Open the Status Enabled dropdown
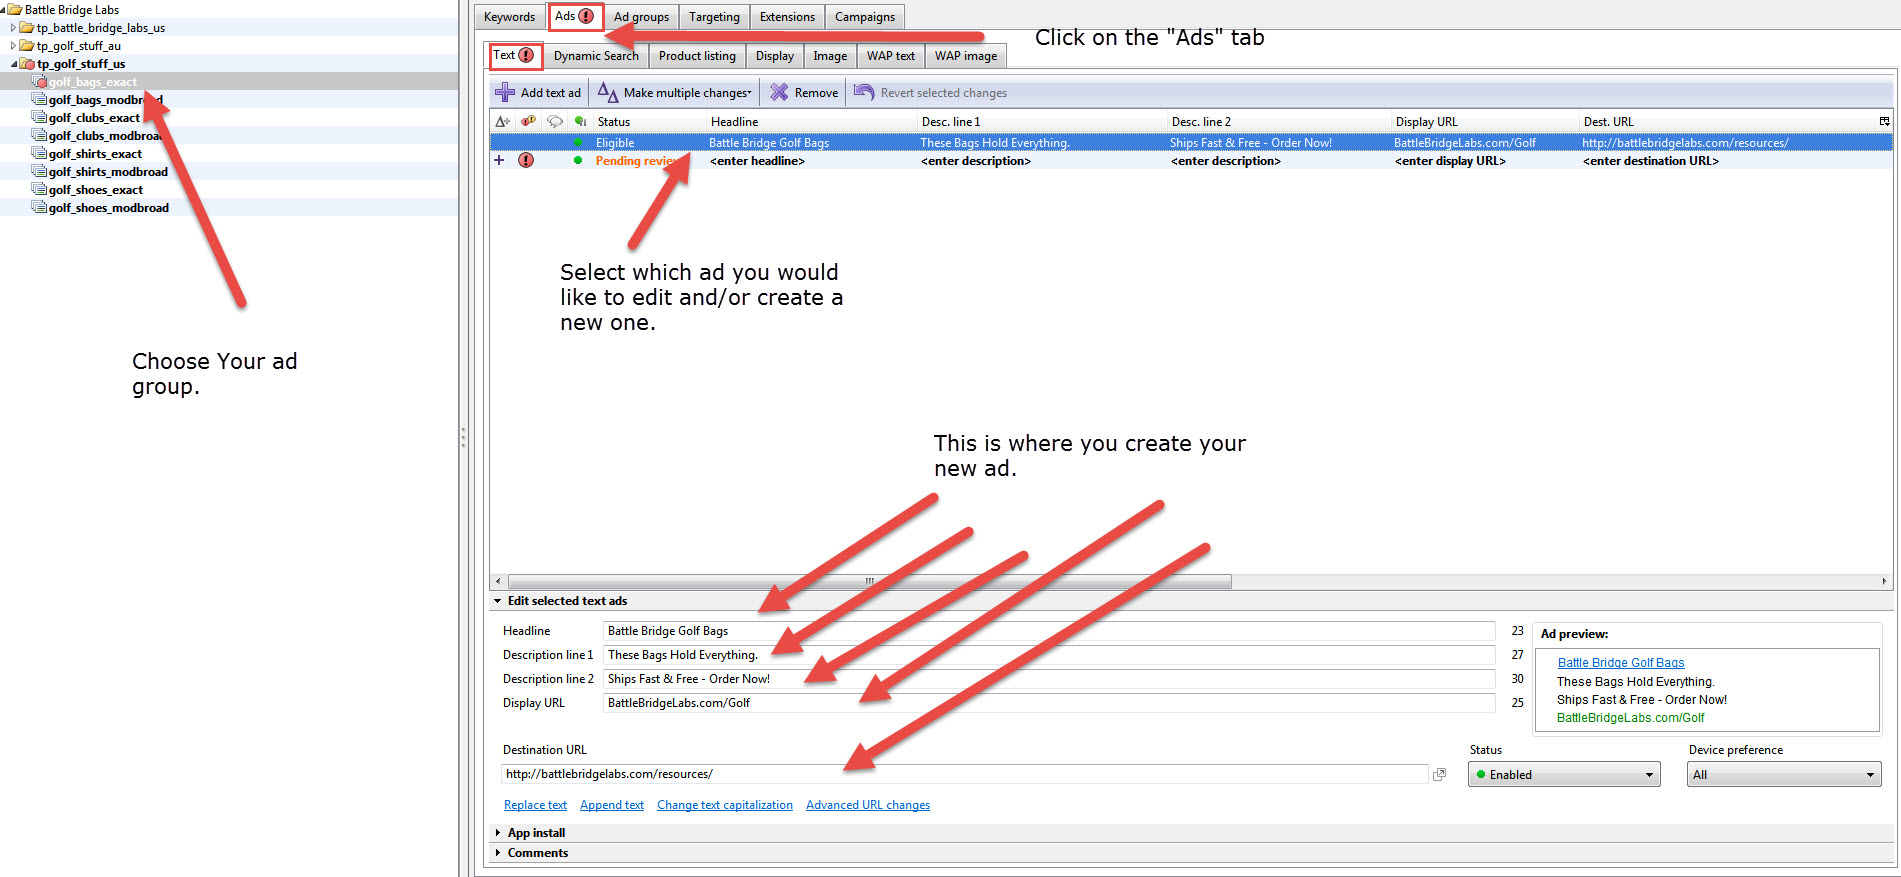 1563,775
